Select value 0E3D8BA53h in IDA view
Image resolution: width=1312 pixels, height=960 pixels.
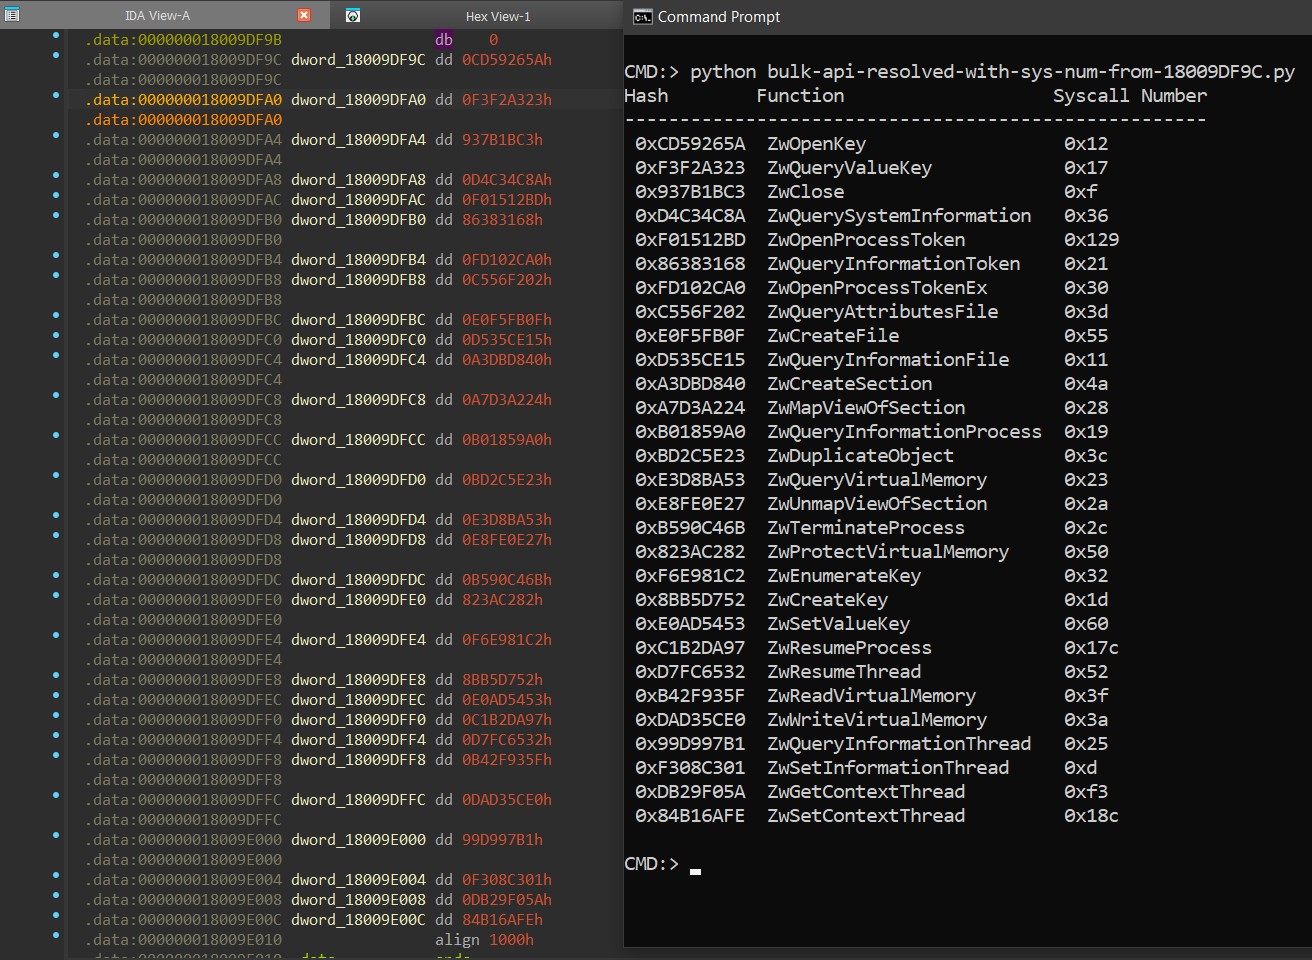coord(507,520)
